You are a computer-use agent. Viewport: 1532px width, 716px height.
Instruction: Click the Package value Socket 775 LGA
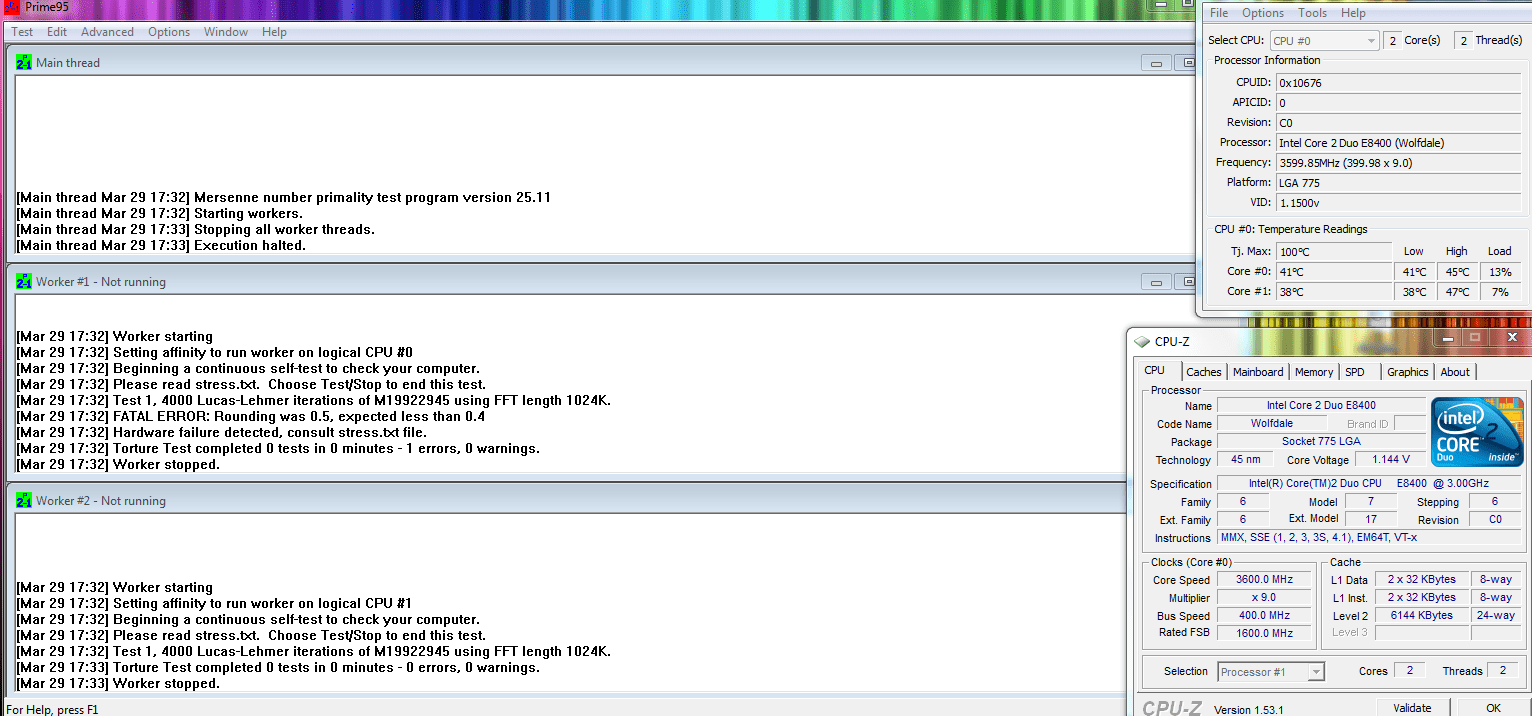pyautogui.click(x=1321, y=442)
